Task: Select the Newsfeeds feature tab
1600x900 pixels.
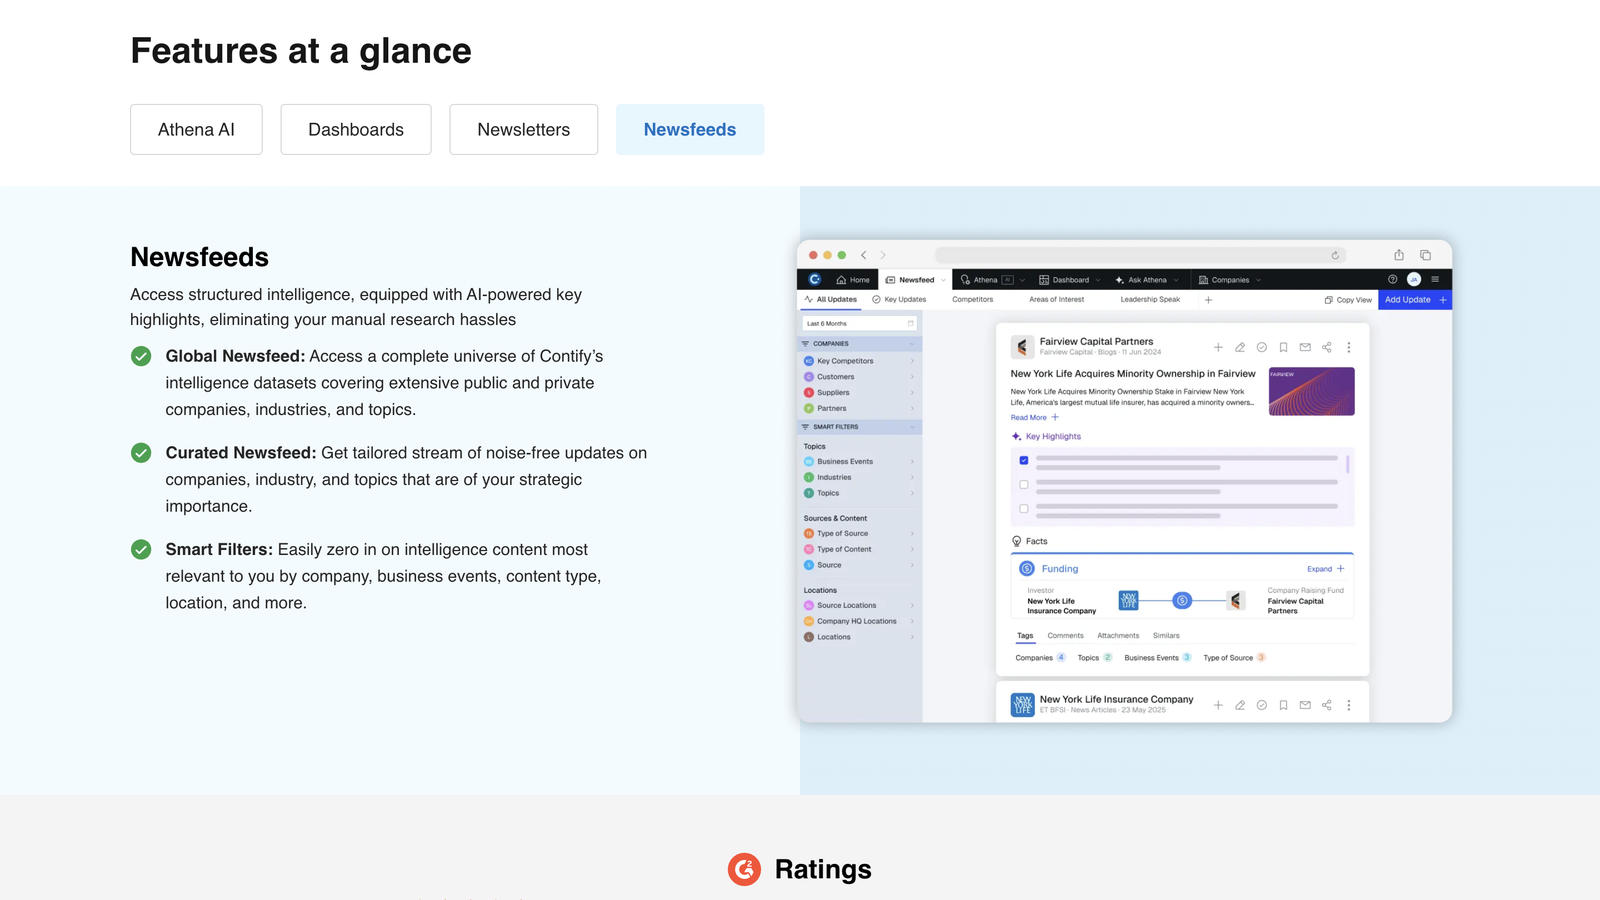Action: (x=690, y=129)
